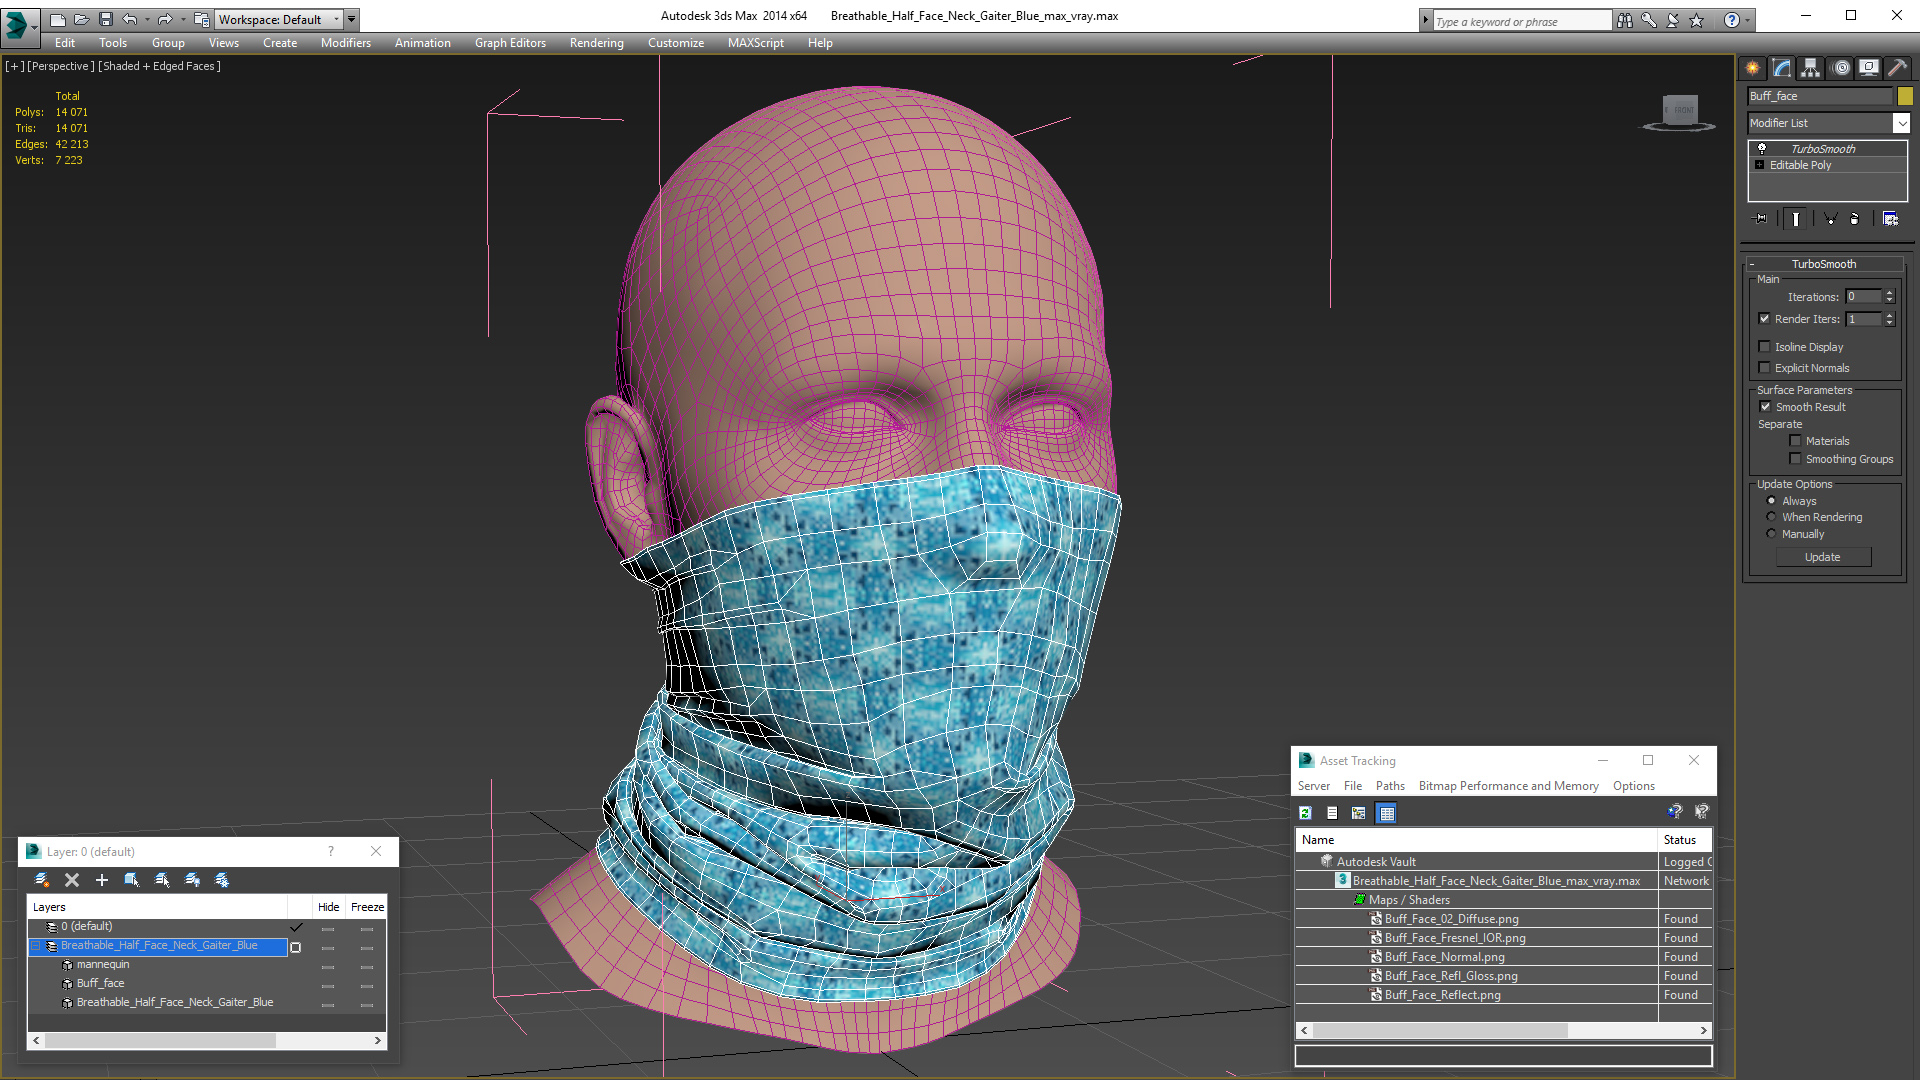The height and width of the screenshot is (1080, 1920).
Task: Collapse Breathable_Half_Face_Neck_Gaiter_Blue layer tree
Action: click(x=36, y=946)
